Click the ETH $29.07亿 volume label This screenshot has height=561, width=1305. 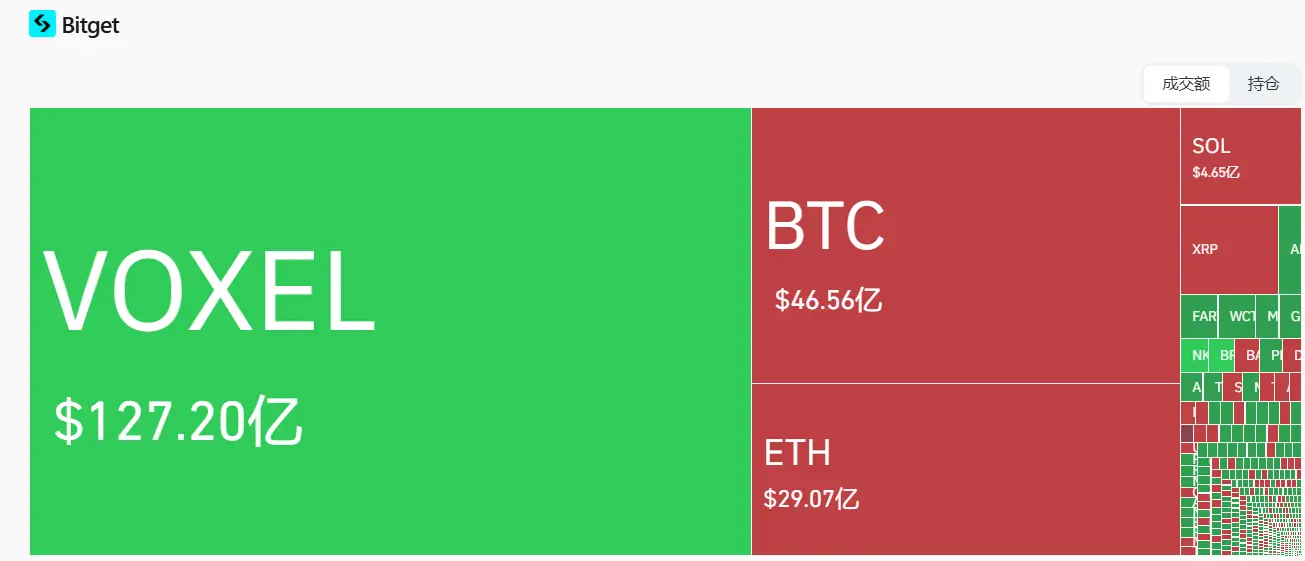[x=811, y=498]
